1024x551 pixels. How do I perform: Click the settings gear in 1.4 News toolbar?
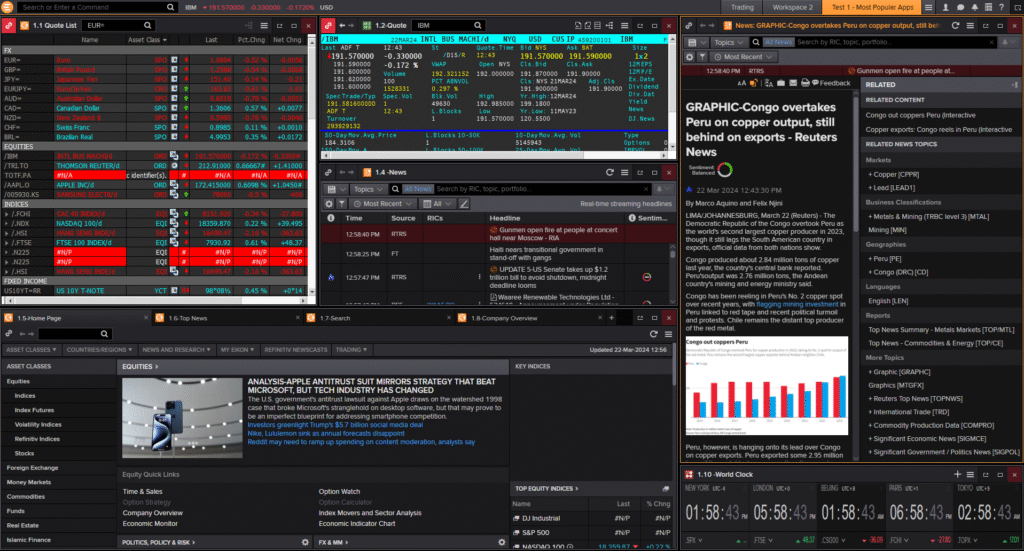[329, 203]
